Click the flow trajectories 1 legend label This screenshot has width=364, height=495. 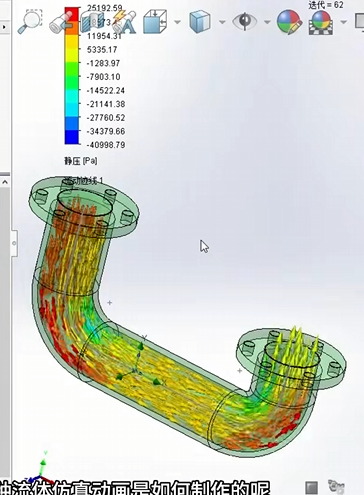[83, 181]
